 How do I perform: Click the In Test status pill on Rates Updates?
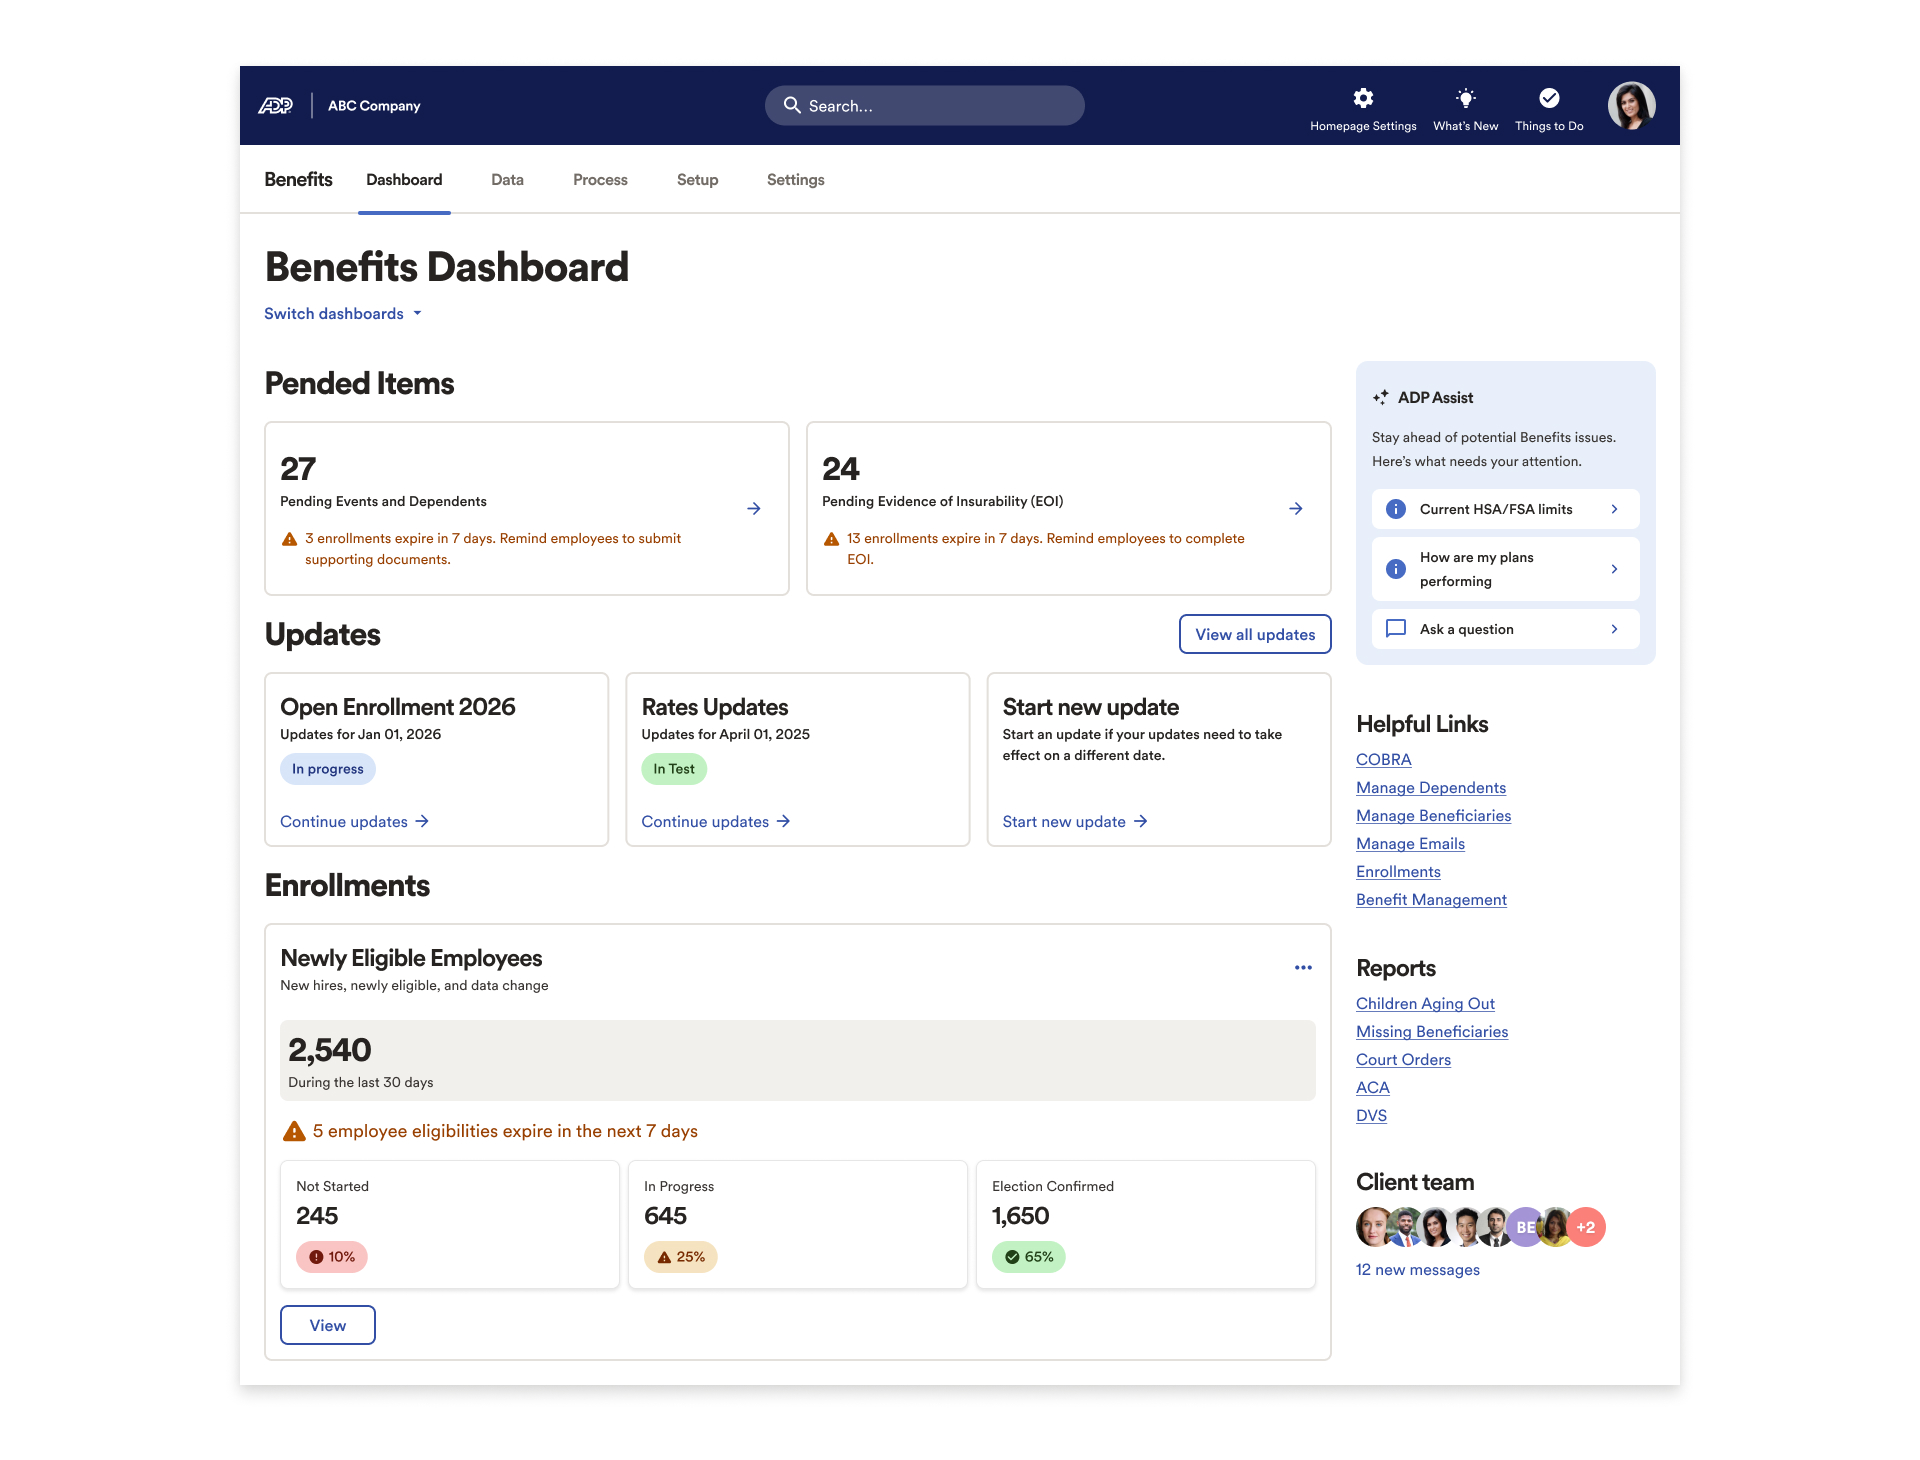673,769
